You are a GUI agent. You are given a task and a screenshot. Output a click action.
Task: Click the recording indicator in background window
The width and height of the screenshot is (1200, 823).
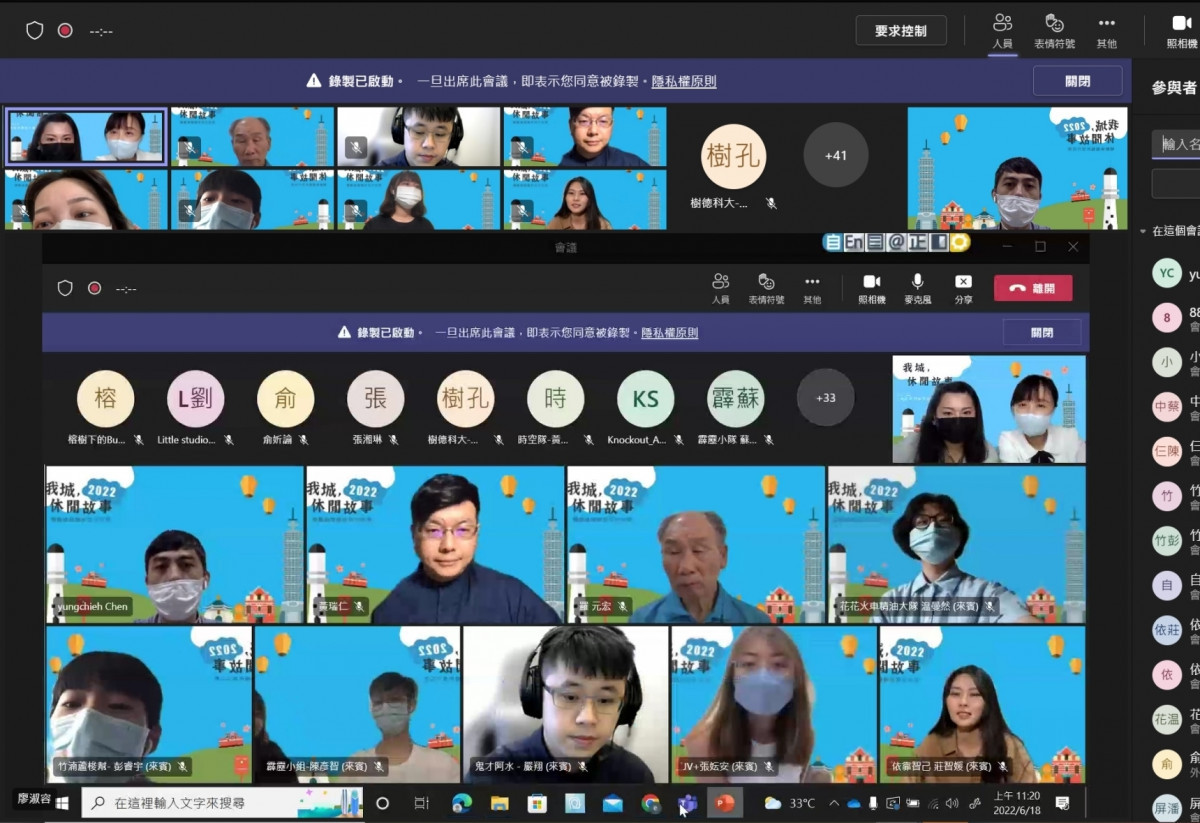pyautogui.click(x=65, y=30)
